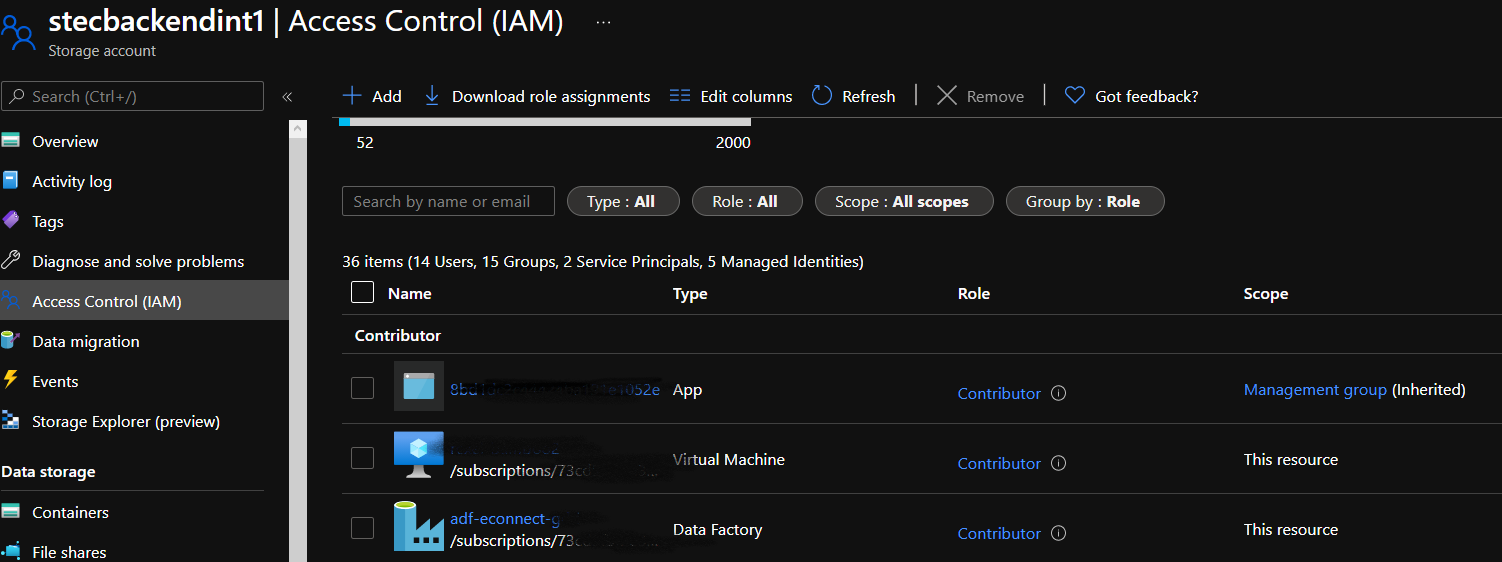Click the role assignments usage progress bar

pyautogui.click(x=545, y=121)
